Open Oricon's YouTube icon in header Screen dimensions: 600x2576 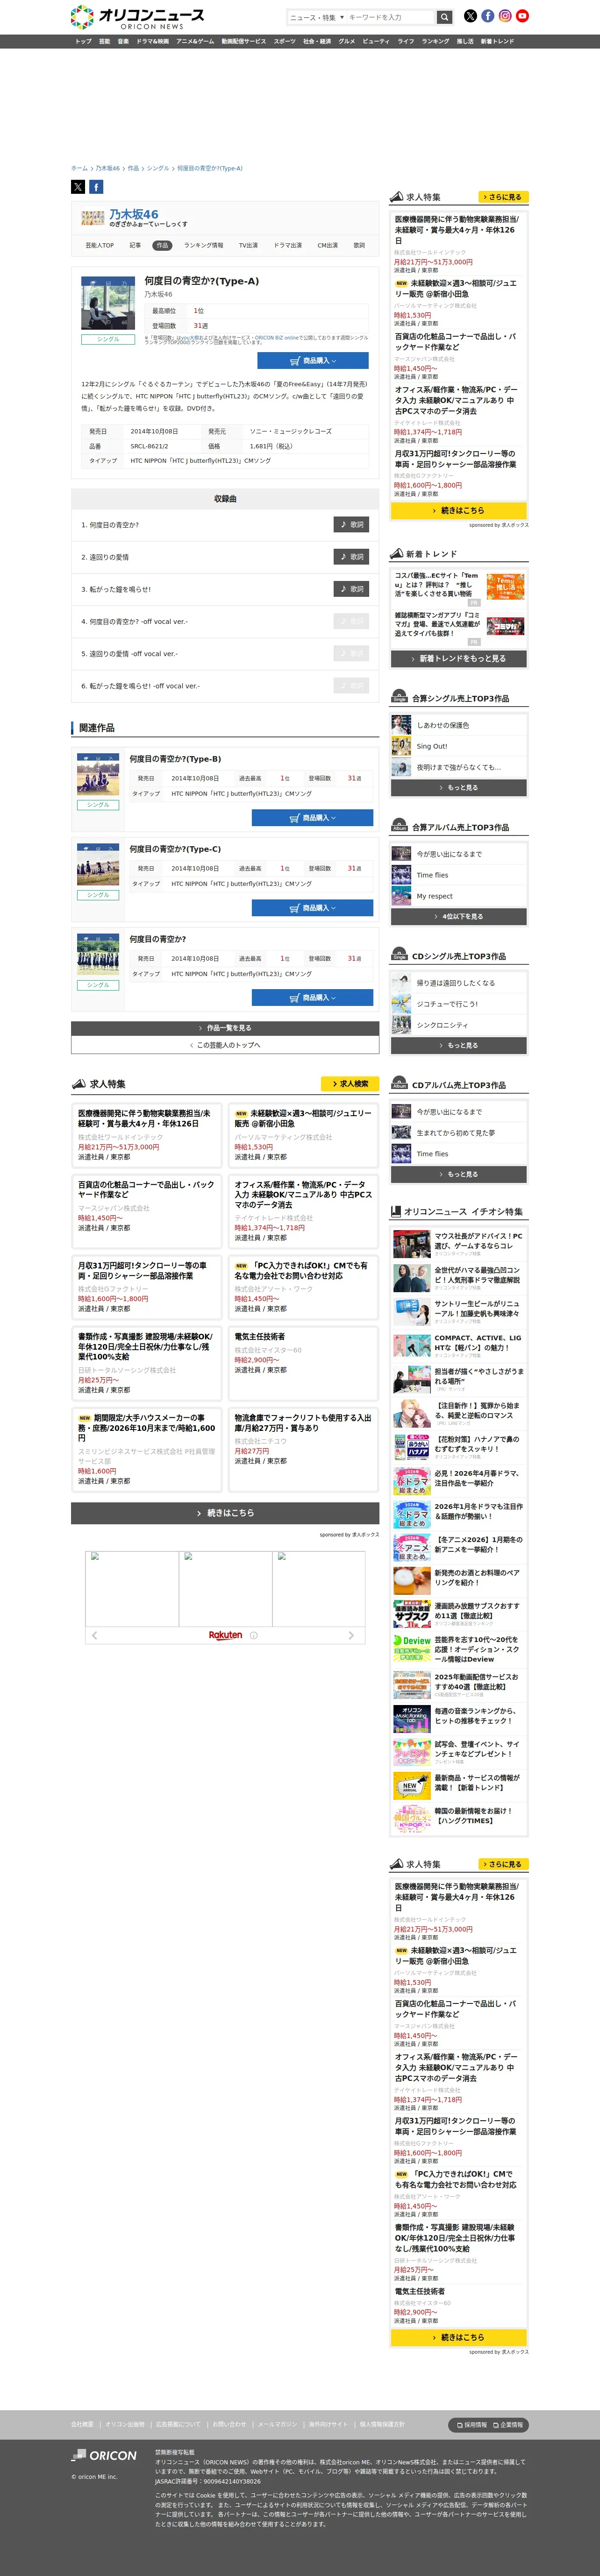tap(522, 16)
